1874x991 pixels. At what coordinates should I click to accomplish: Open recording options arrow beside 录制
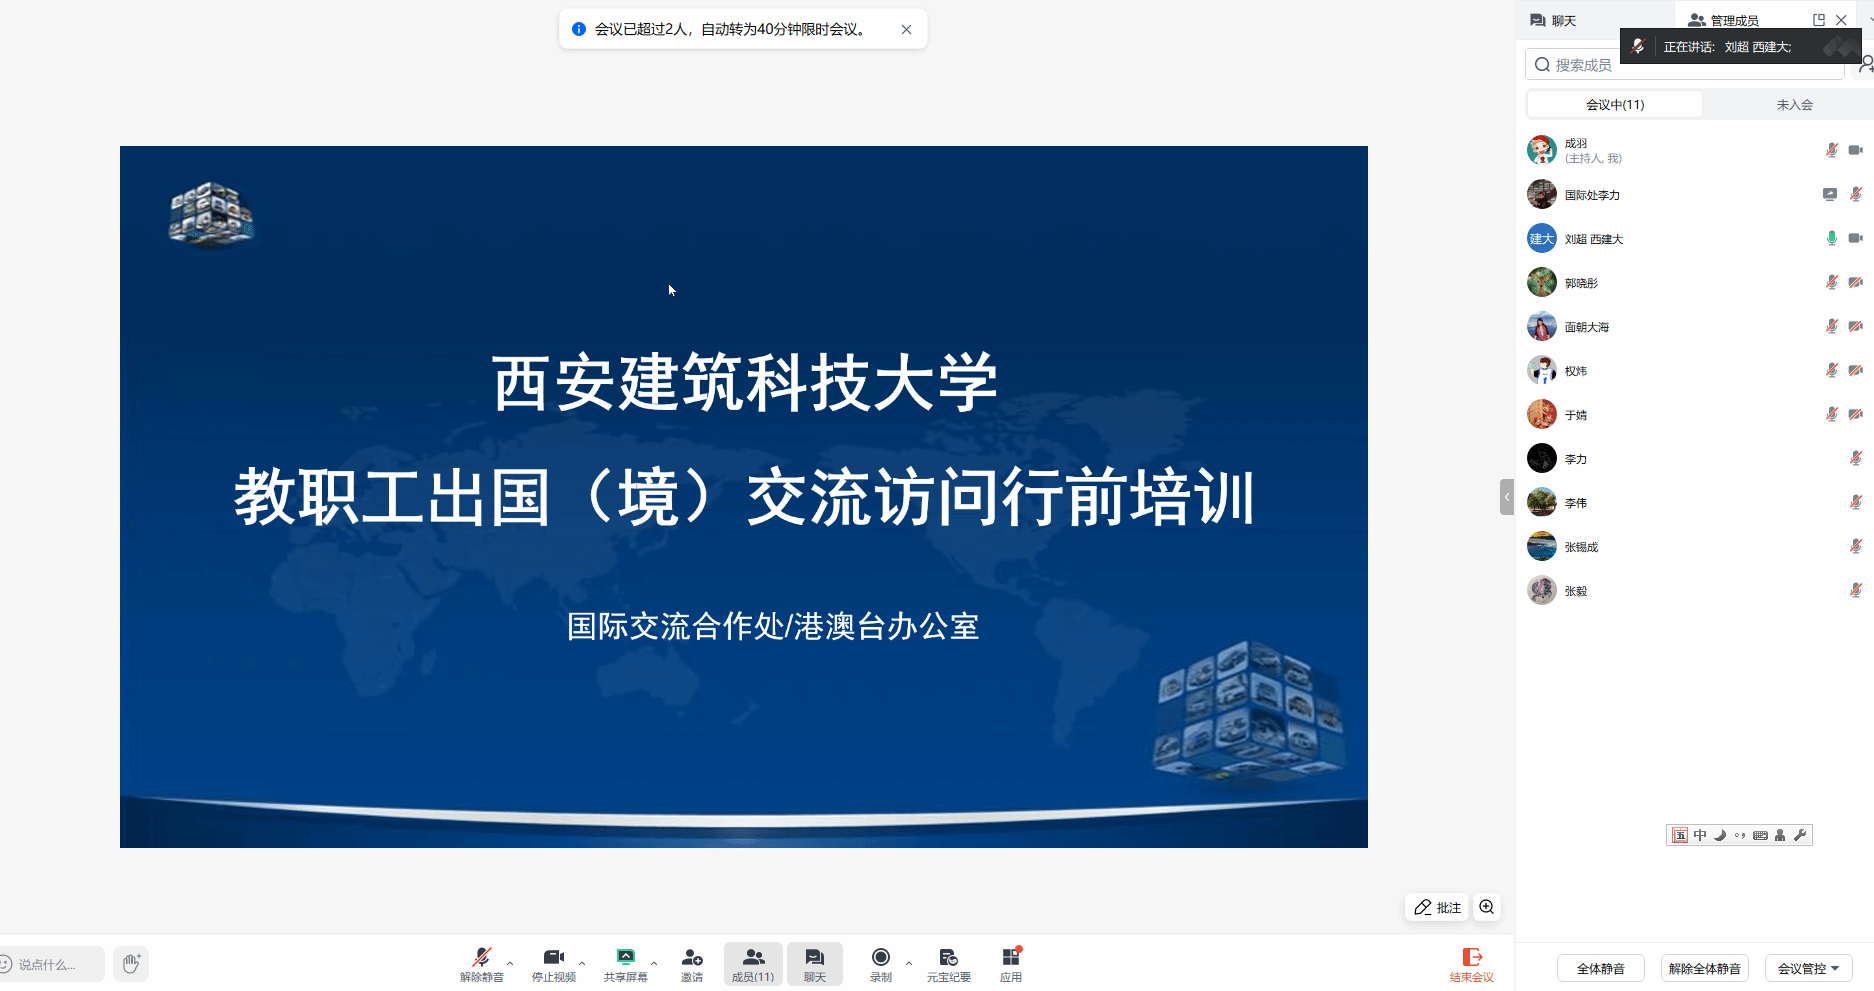pos(909,963)
